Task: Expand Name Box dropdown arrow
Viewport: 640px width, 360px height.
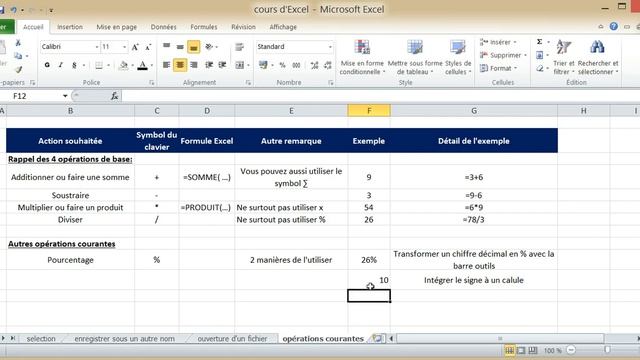Action: click(x=65, y=96)
